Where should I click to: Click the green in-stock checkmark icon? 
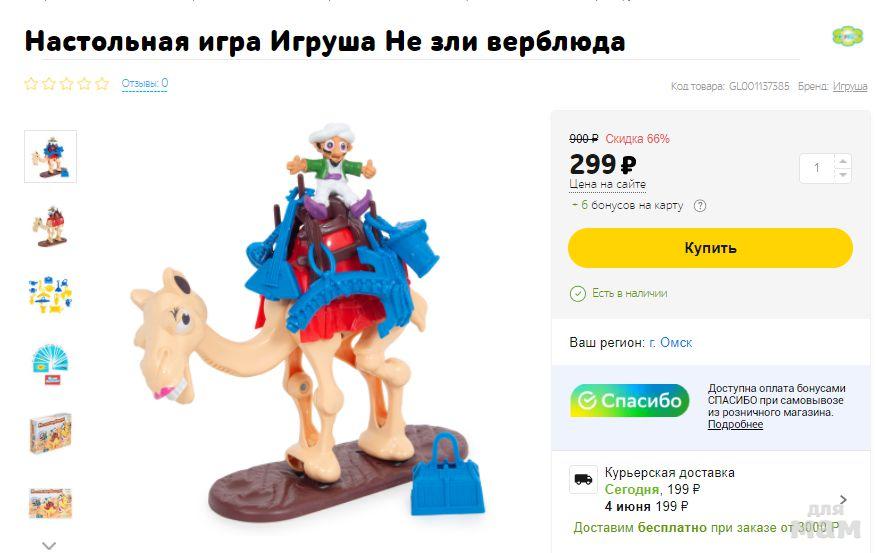[578, 293]
